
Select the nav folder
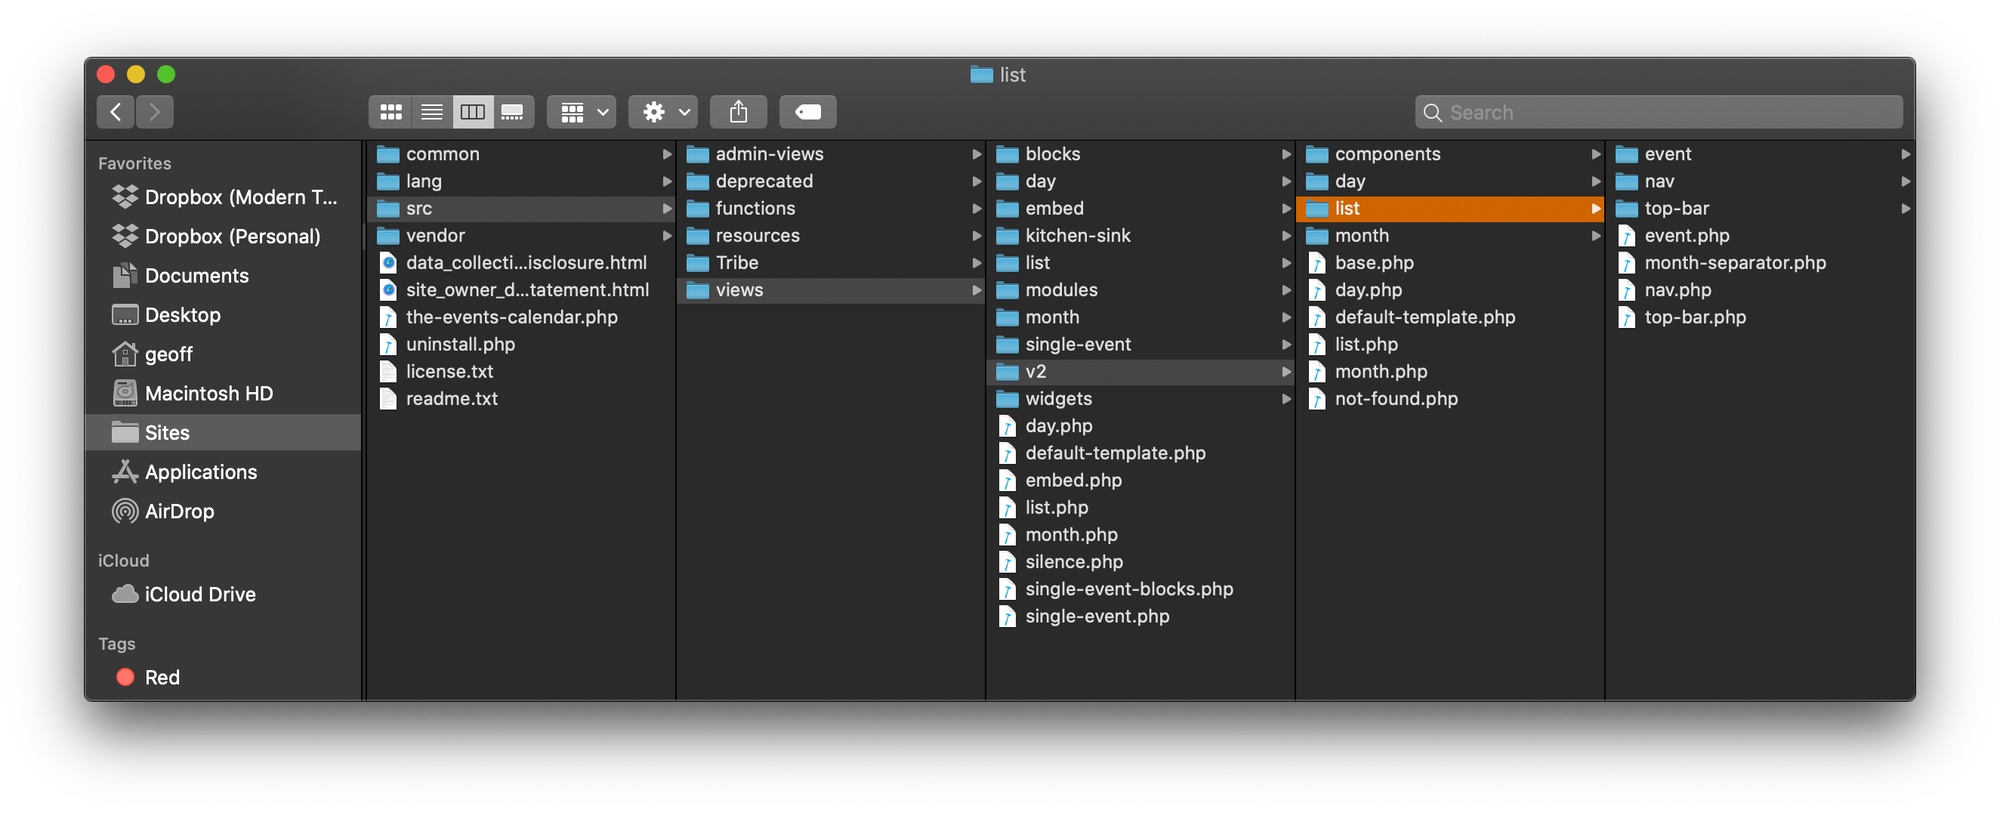point(1761,181)
